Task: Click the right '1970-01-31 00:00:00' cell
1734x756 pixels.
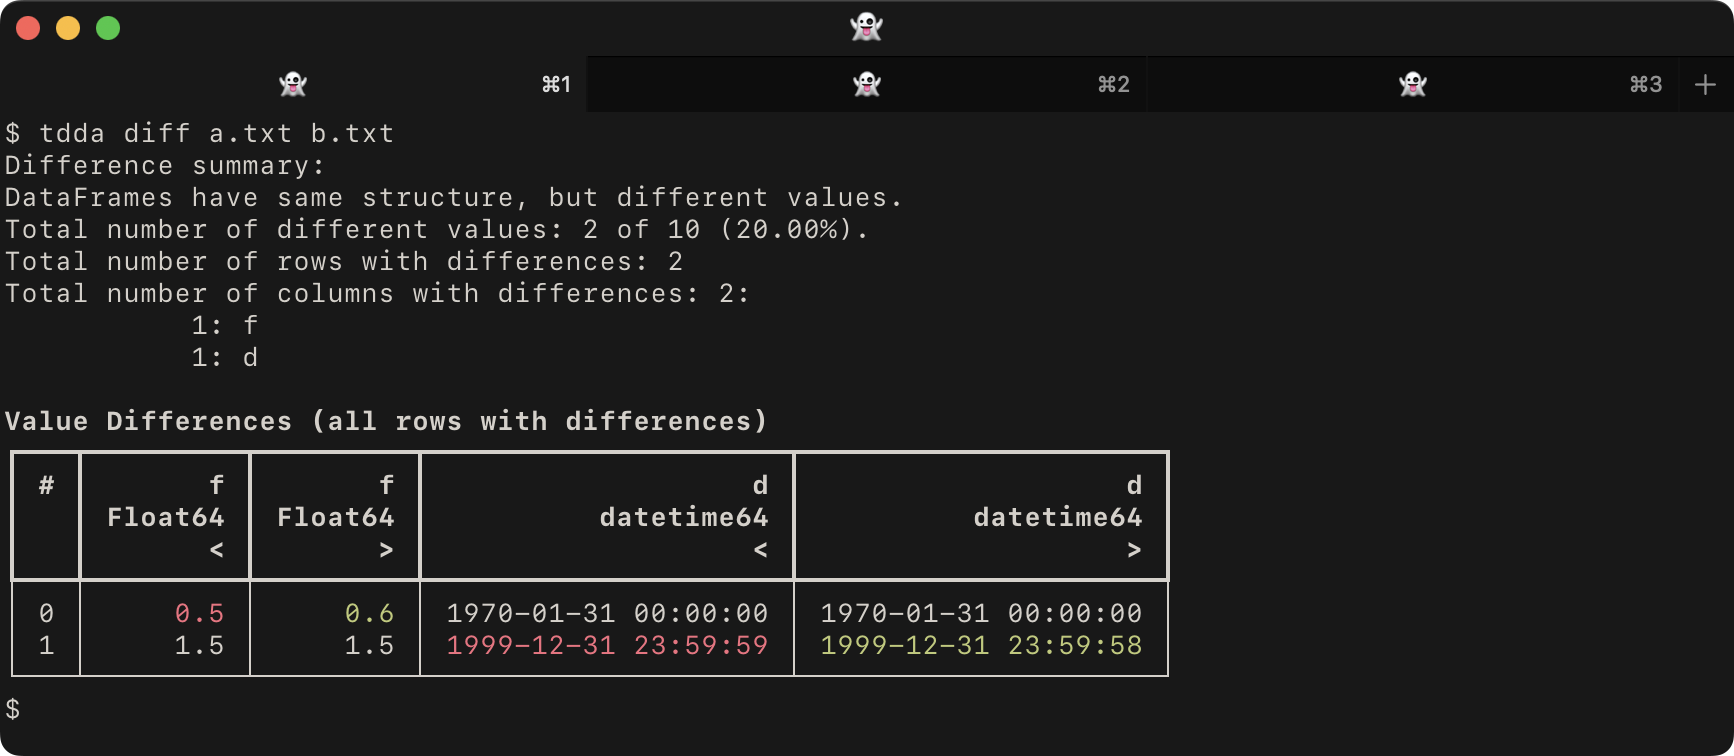Action: coord(981,613)
